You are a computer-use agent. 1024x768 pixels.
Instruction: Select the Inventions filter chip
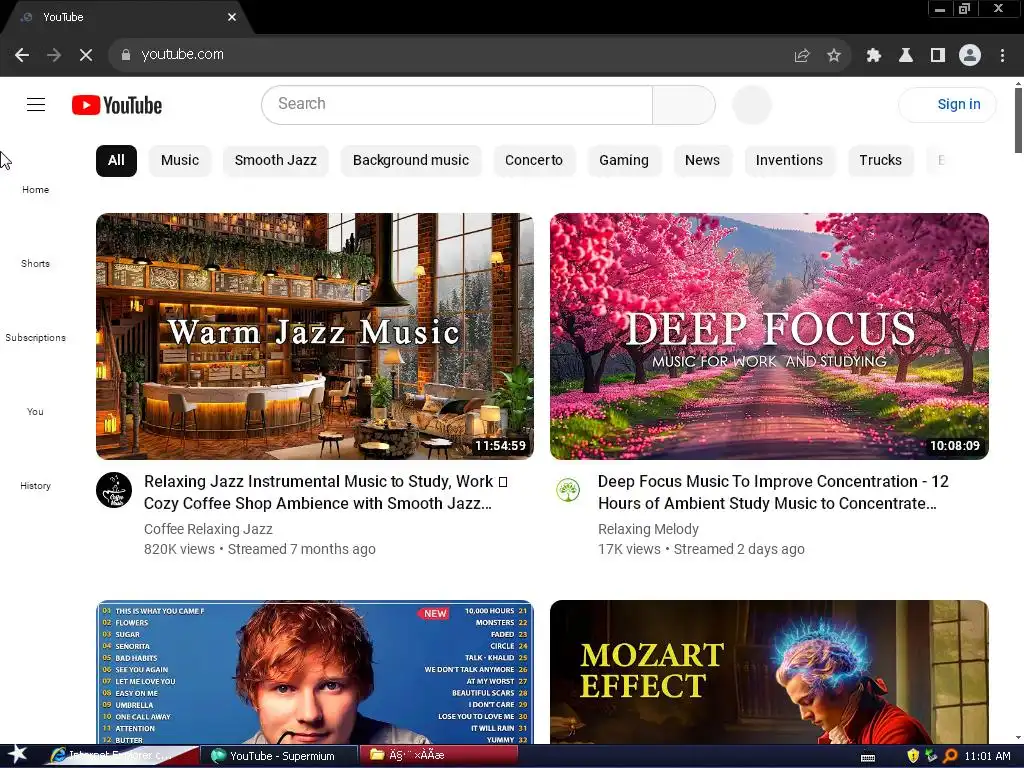click(x=789, y=161)
